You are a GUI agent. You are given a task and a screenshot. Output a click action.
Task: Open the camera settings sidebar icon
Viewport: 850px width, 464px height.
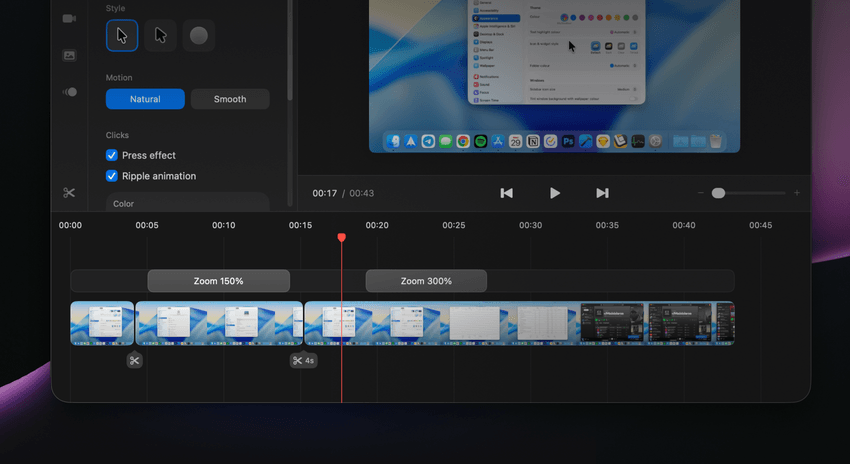click(x=69, y=18)
